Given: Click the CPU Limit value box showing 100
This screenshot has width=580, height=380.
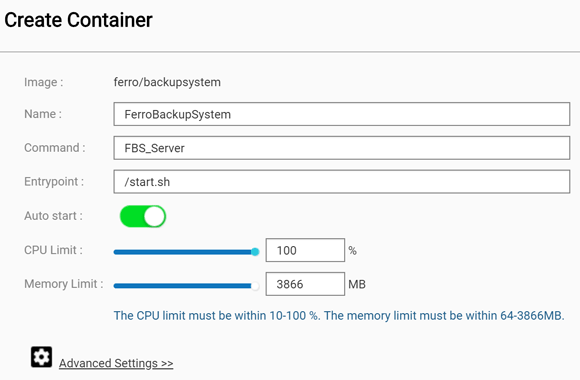Looking at the screenshot, I should click(305, 250).
